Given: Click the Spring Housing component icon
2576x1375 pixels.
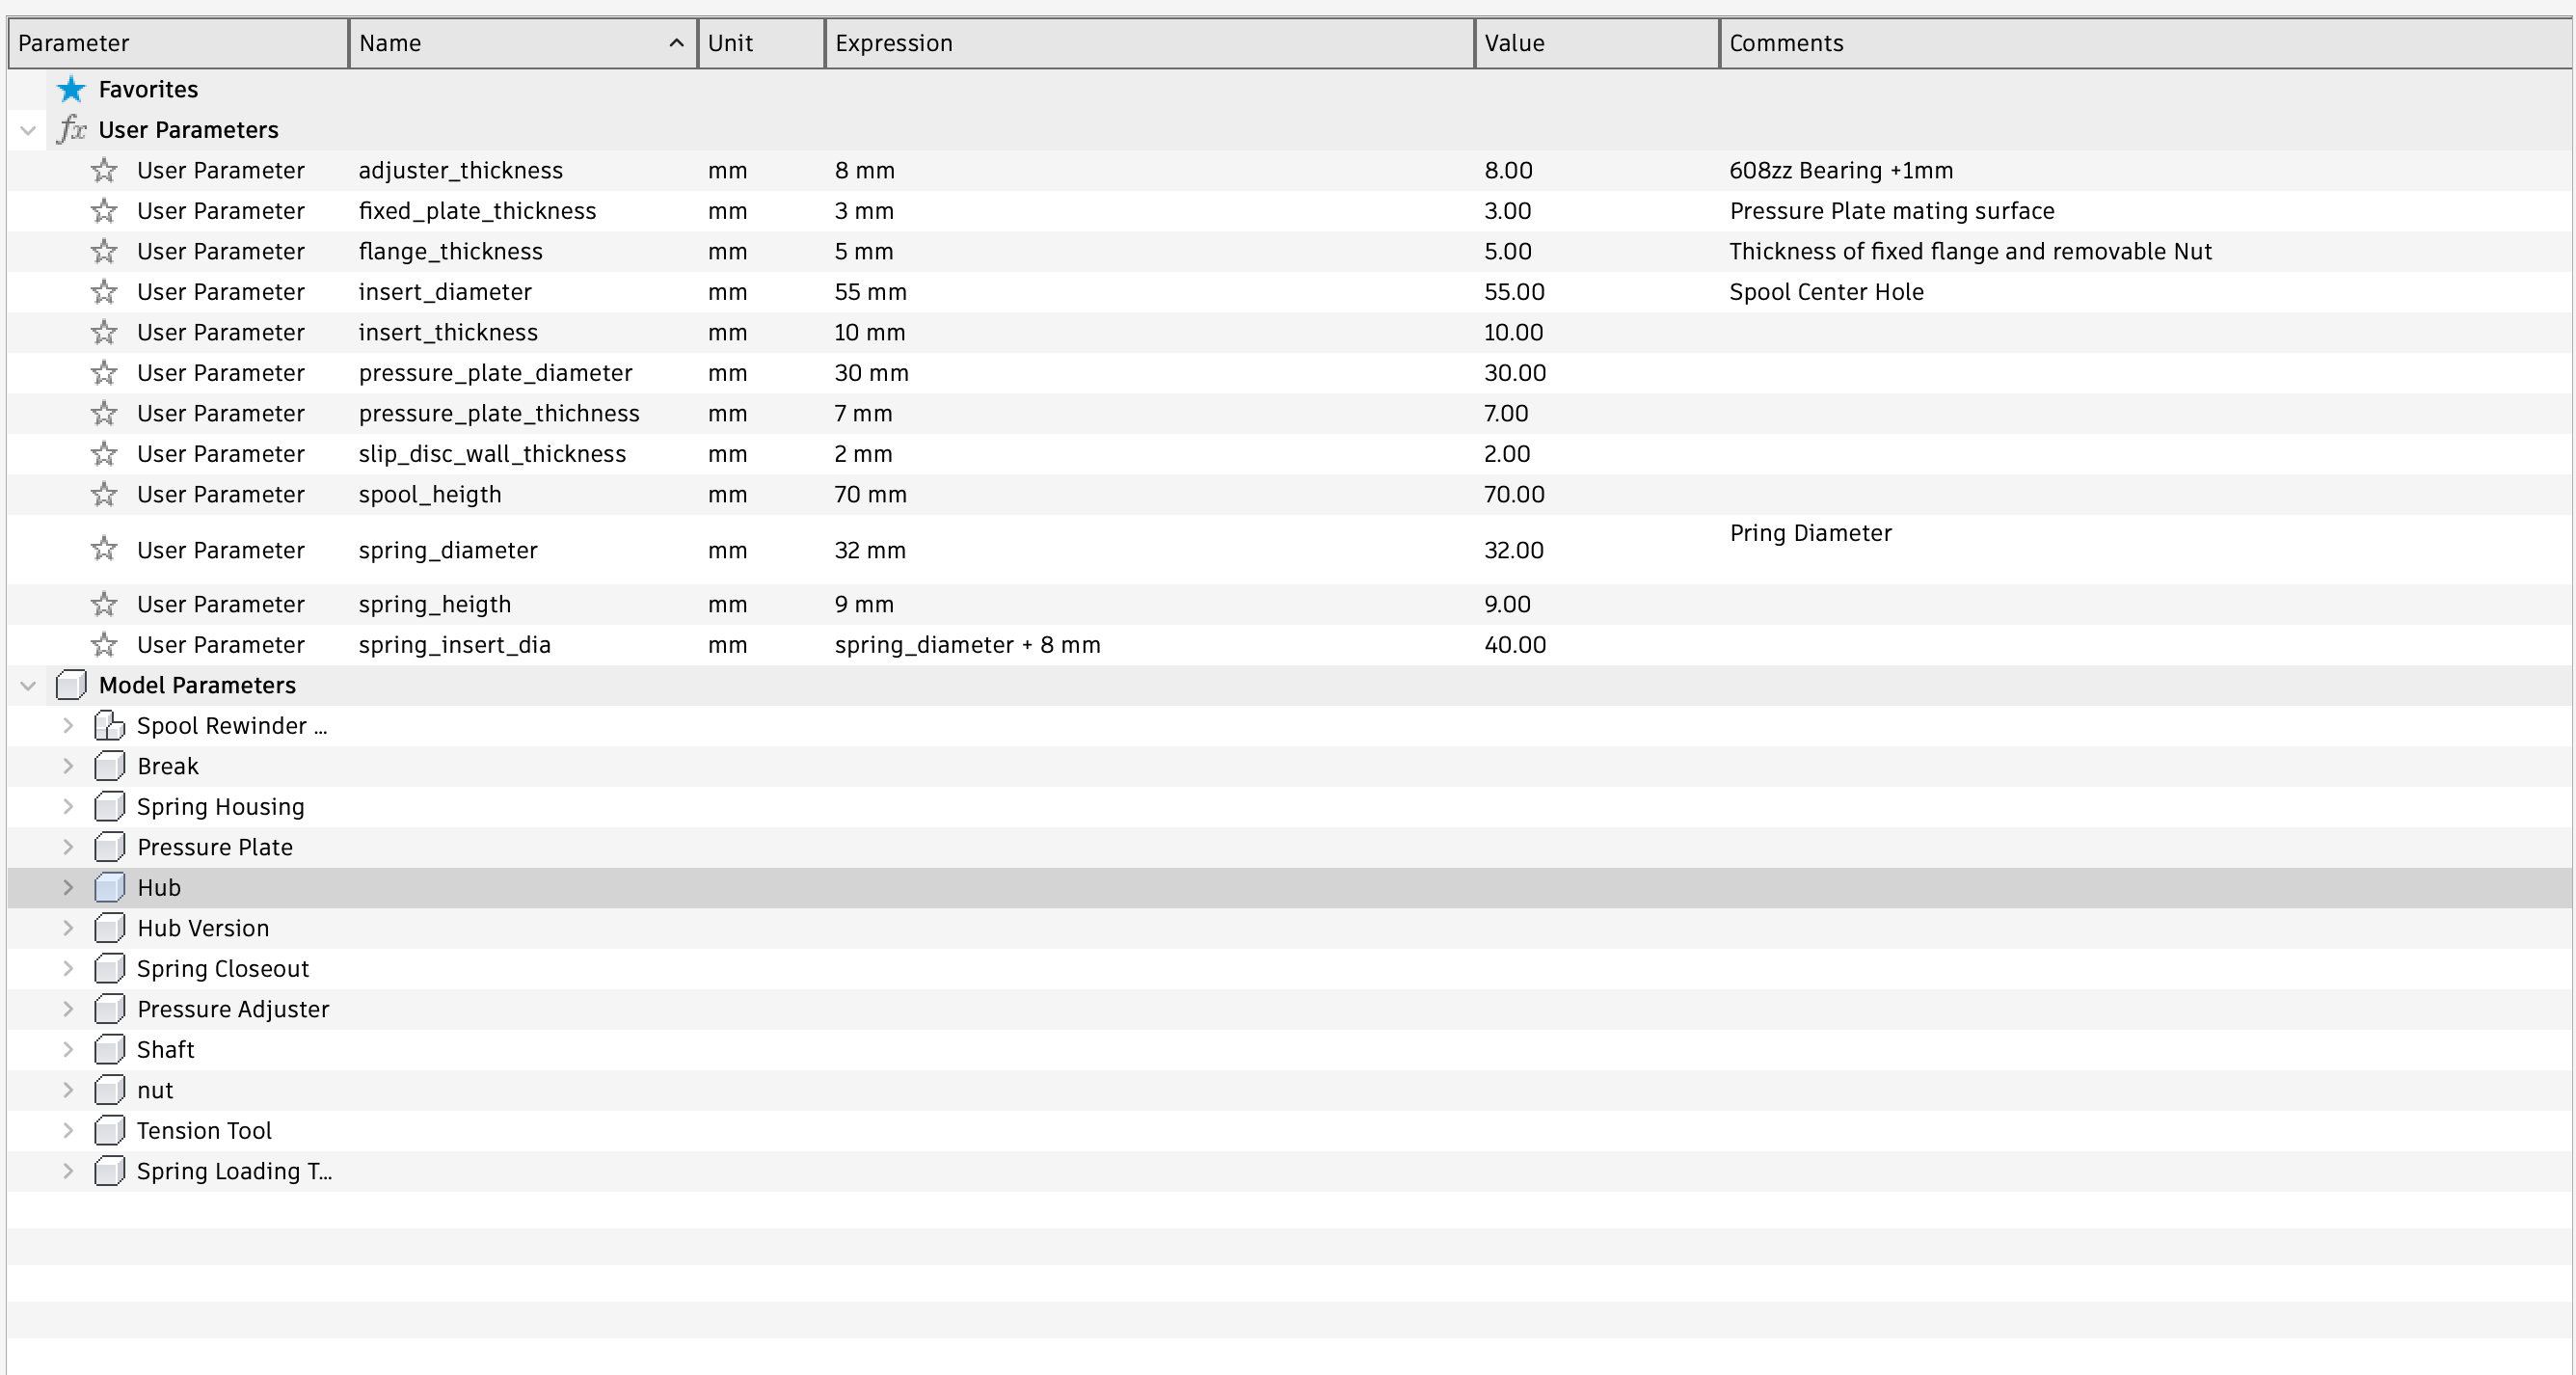Looking at the screenshot, I should coord(109,807).
